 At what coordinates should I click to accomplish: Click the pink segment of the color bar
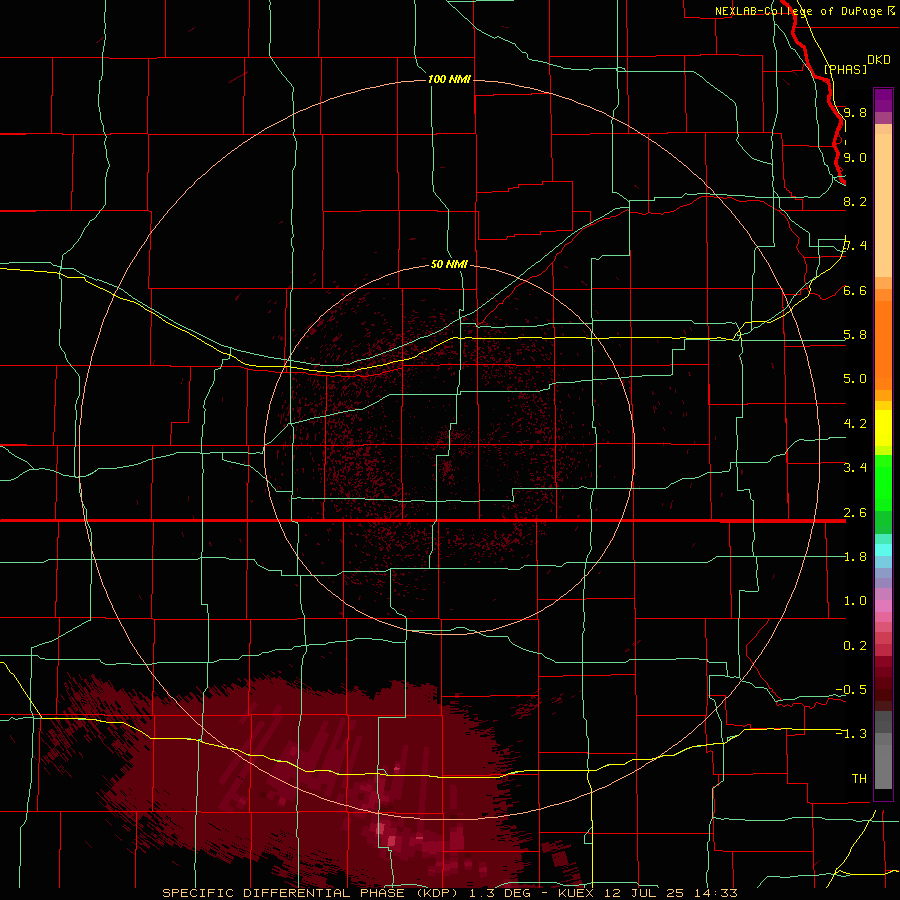coord(883,606)
